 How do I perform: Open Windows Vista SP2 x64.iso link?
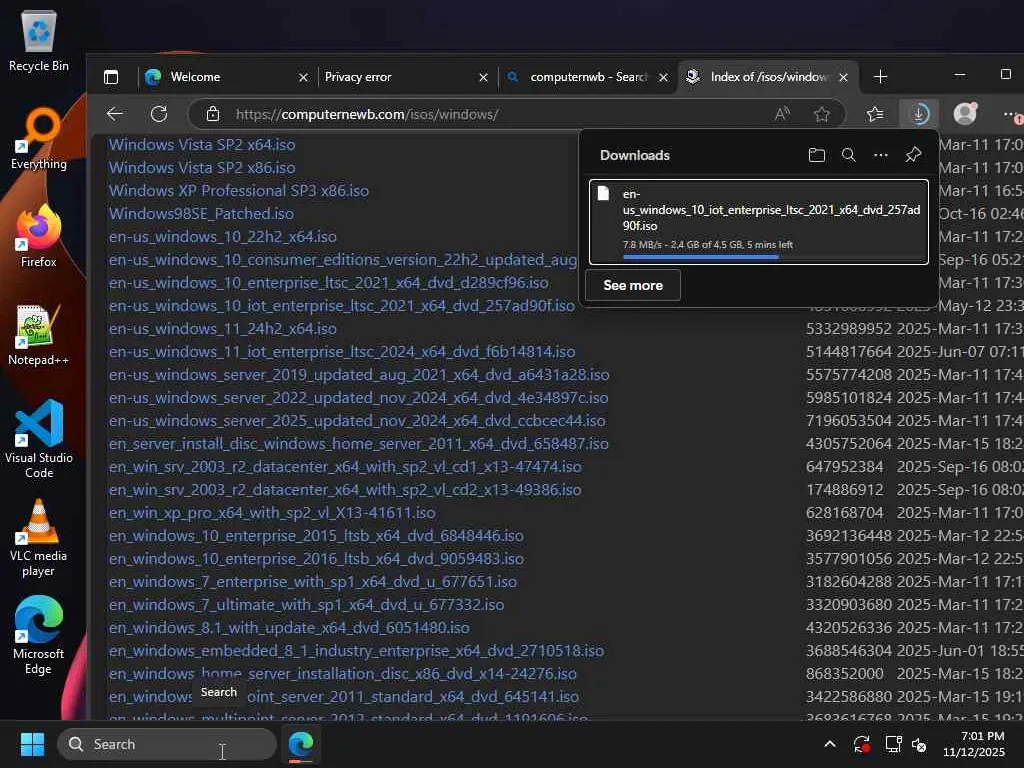[202, 144]
